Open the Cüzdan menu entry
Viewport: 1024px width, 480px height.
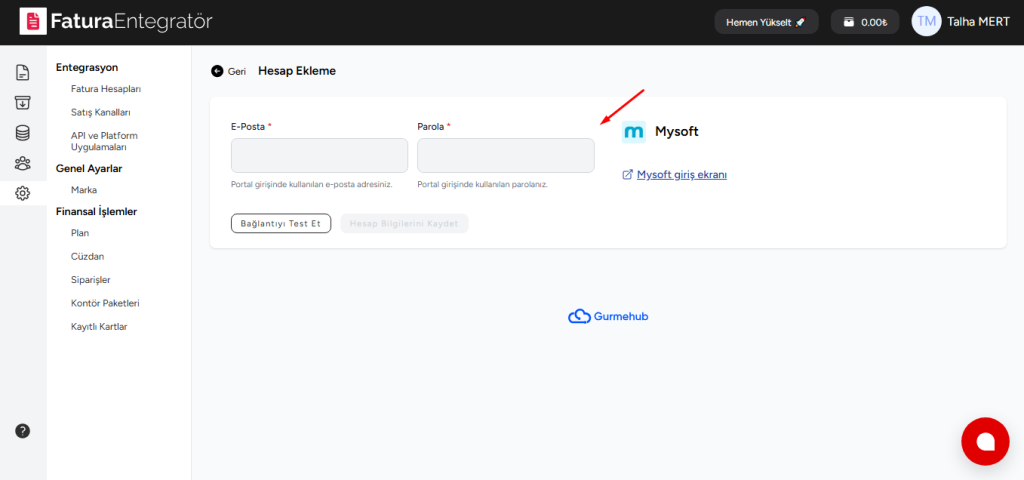tap(88, 256)
